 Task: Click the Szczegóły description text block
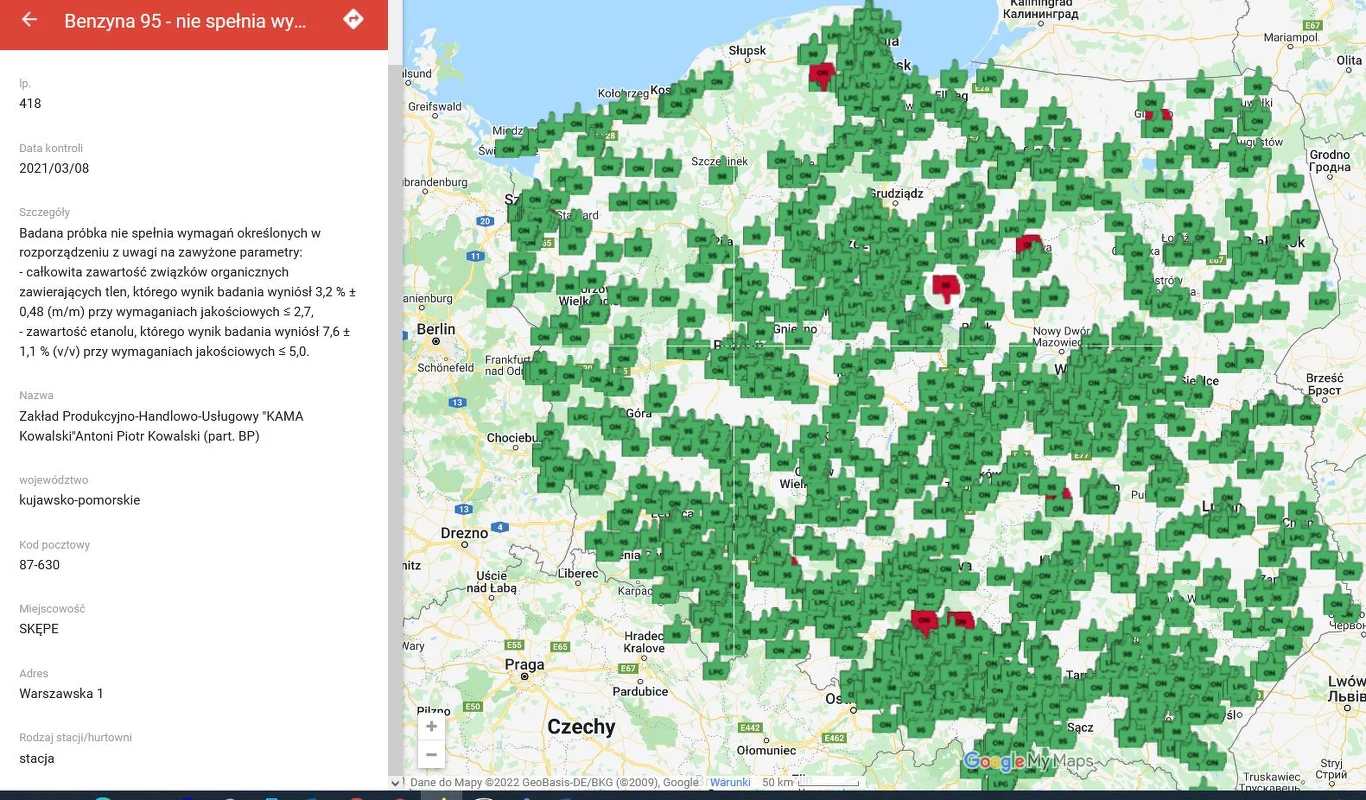pyautogui.click(x=187, y=291)
